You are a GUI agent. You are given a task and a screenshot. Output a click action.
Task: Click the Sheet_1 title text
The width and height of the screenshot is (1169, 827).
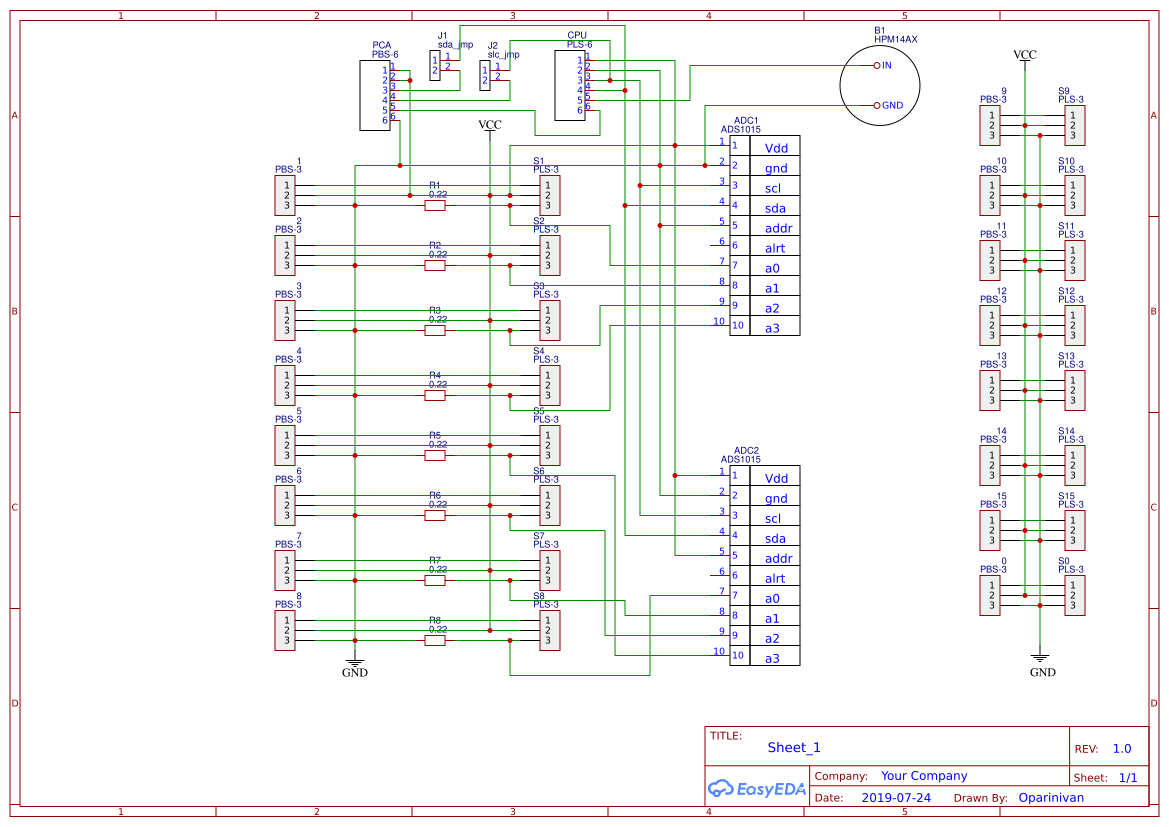tap(792, 747)
